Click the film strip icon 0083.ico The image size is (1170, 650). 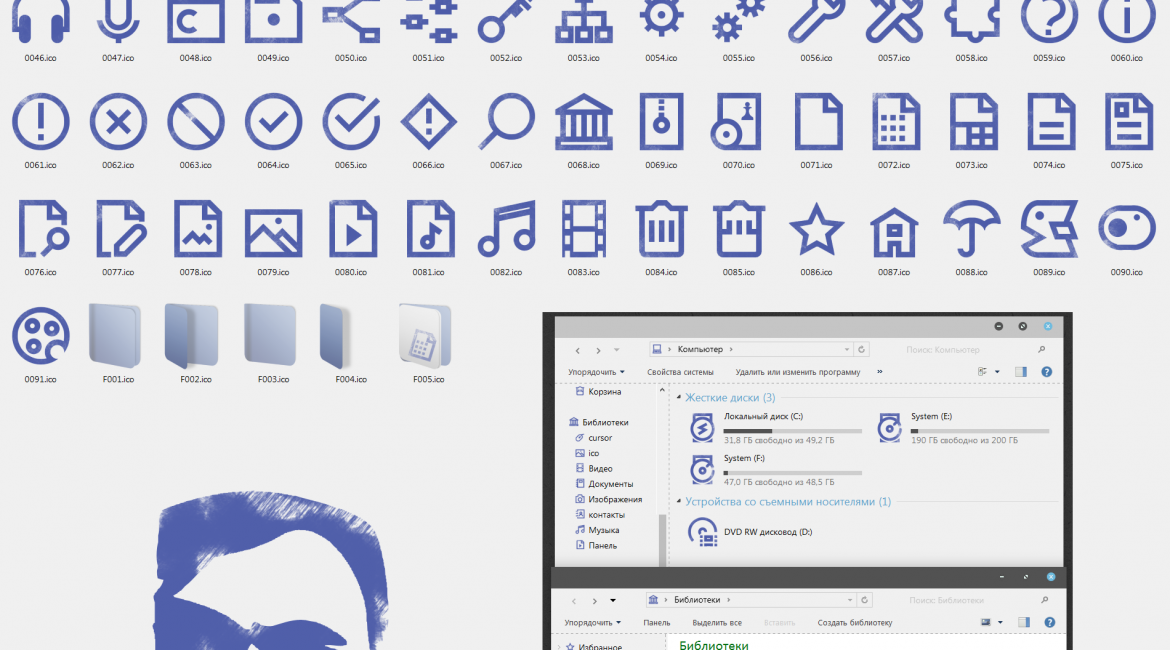point(584,229)
